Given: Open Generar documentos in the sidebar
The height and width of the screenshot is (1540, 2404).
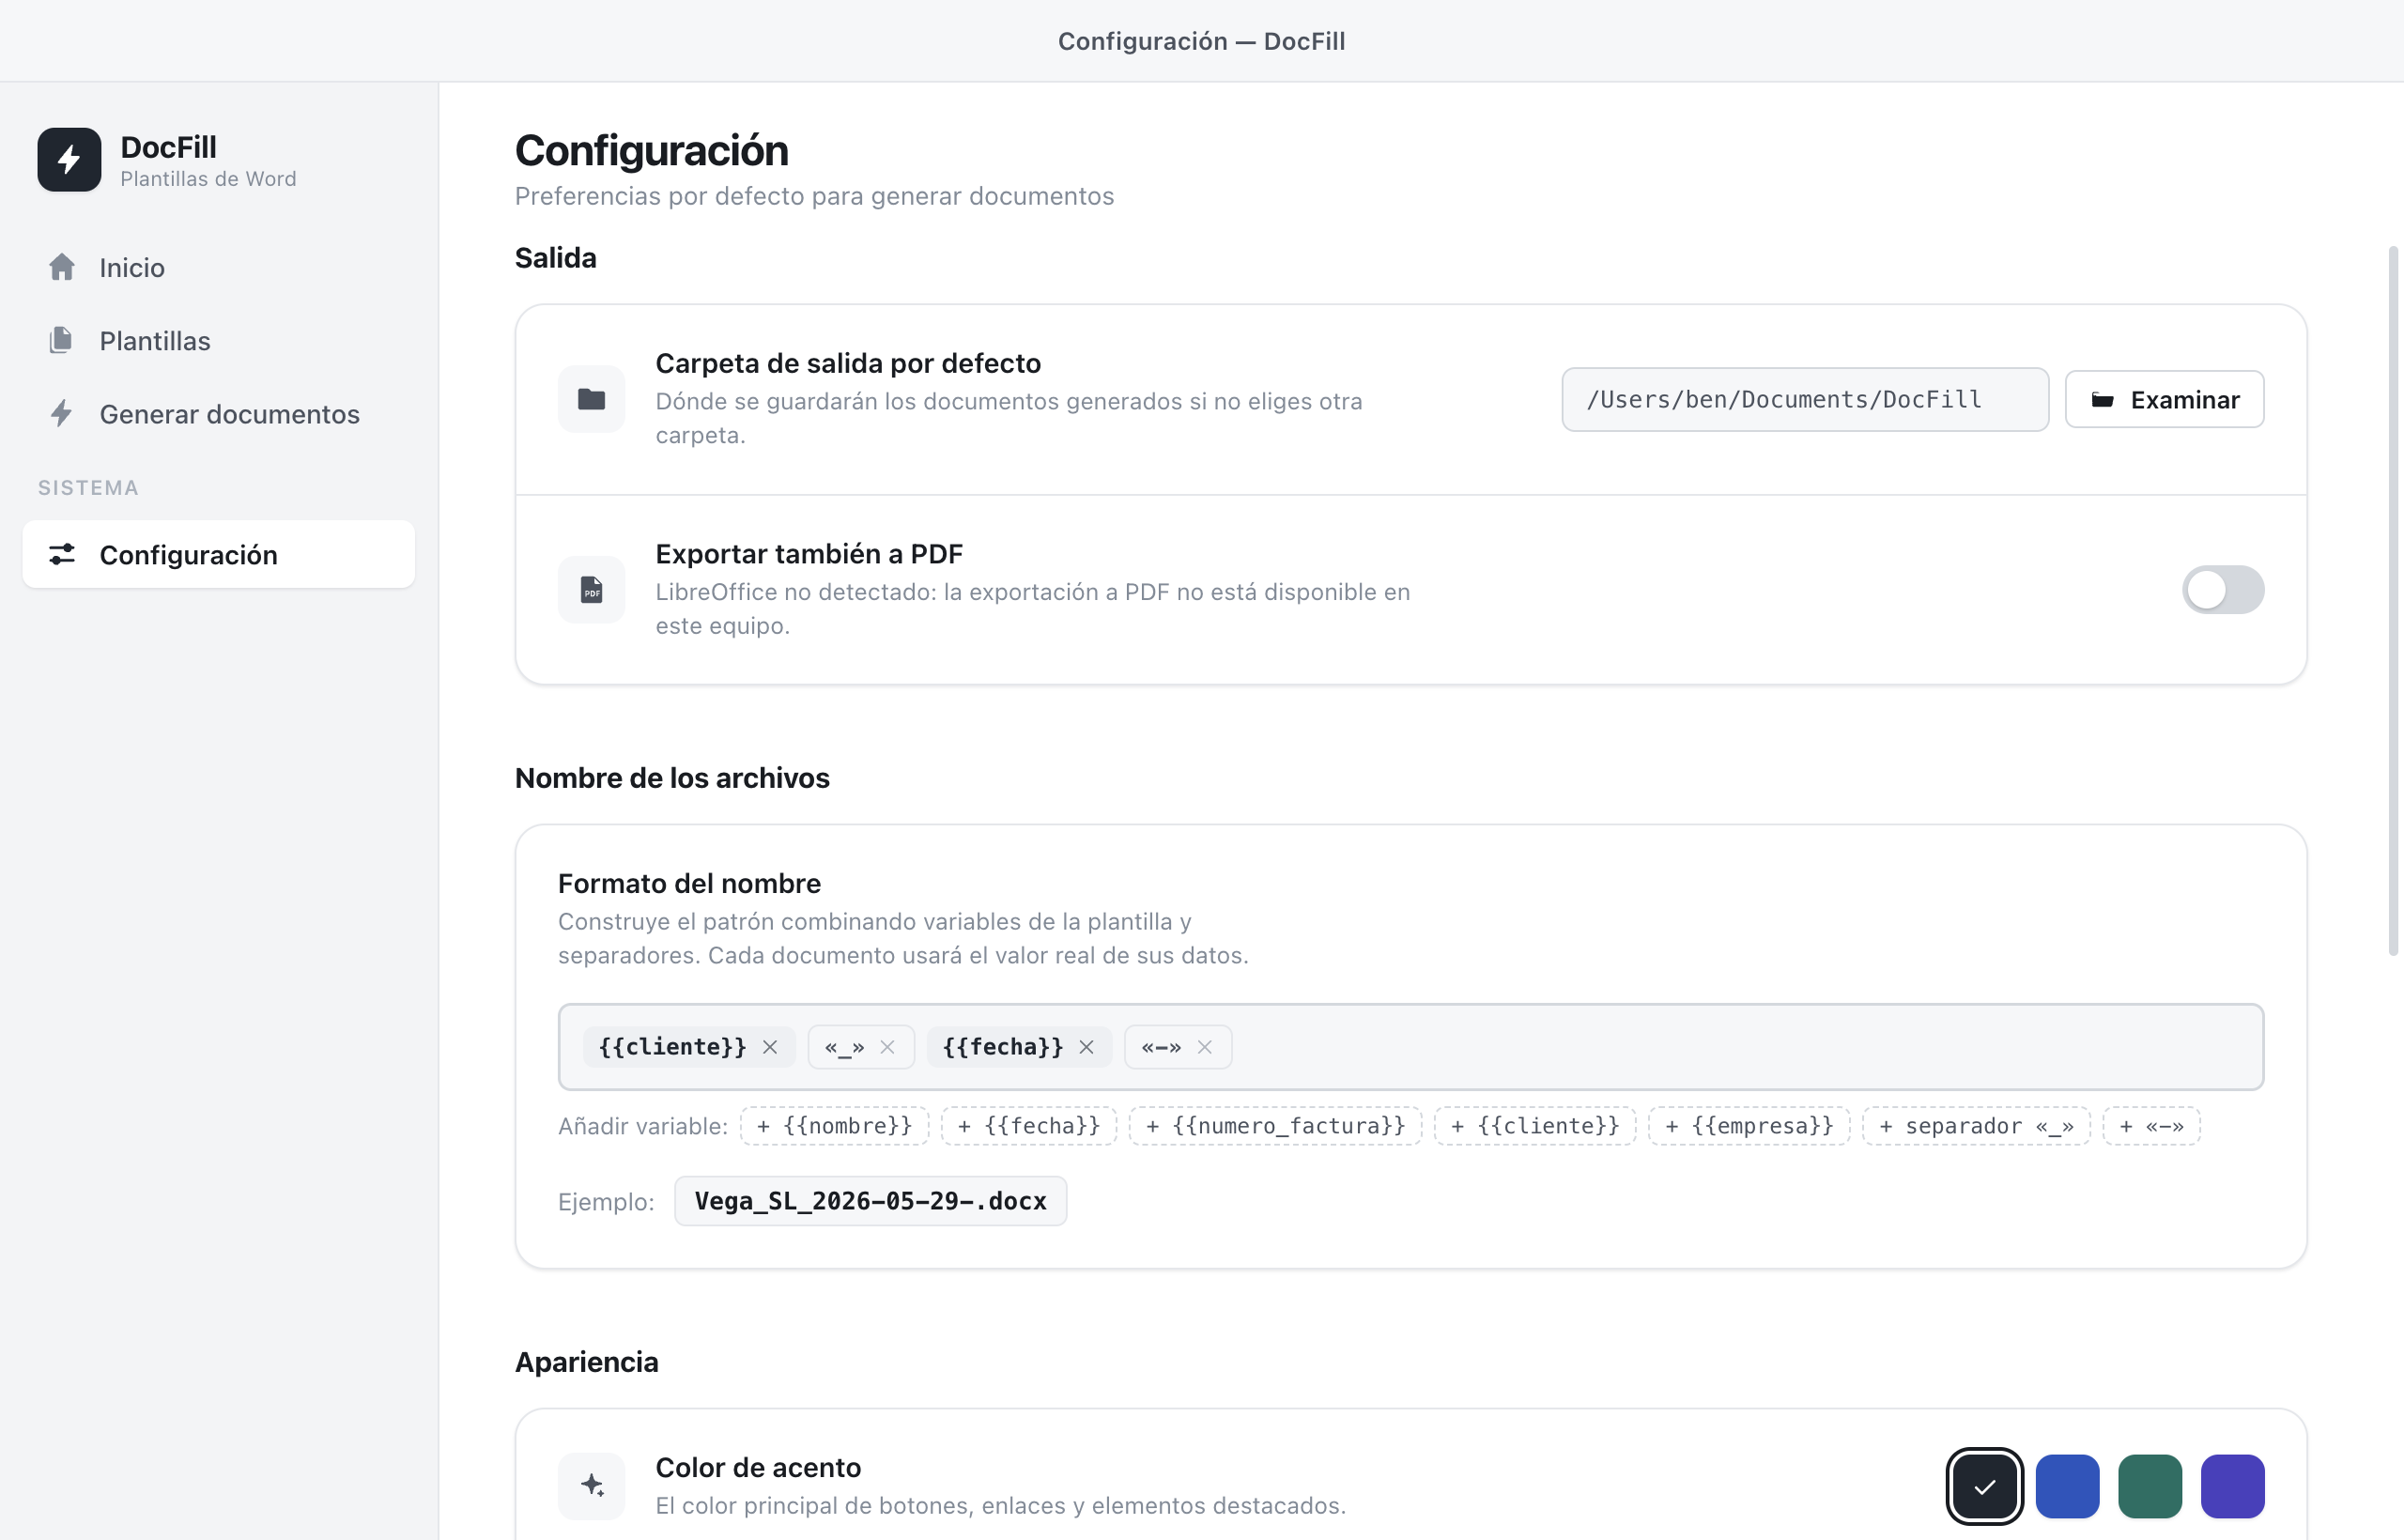Looking at the screenshot, I should point(218,413).
